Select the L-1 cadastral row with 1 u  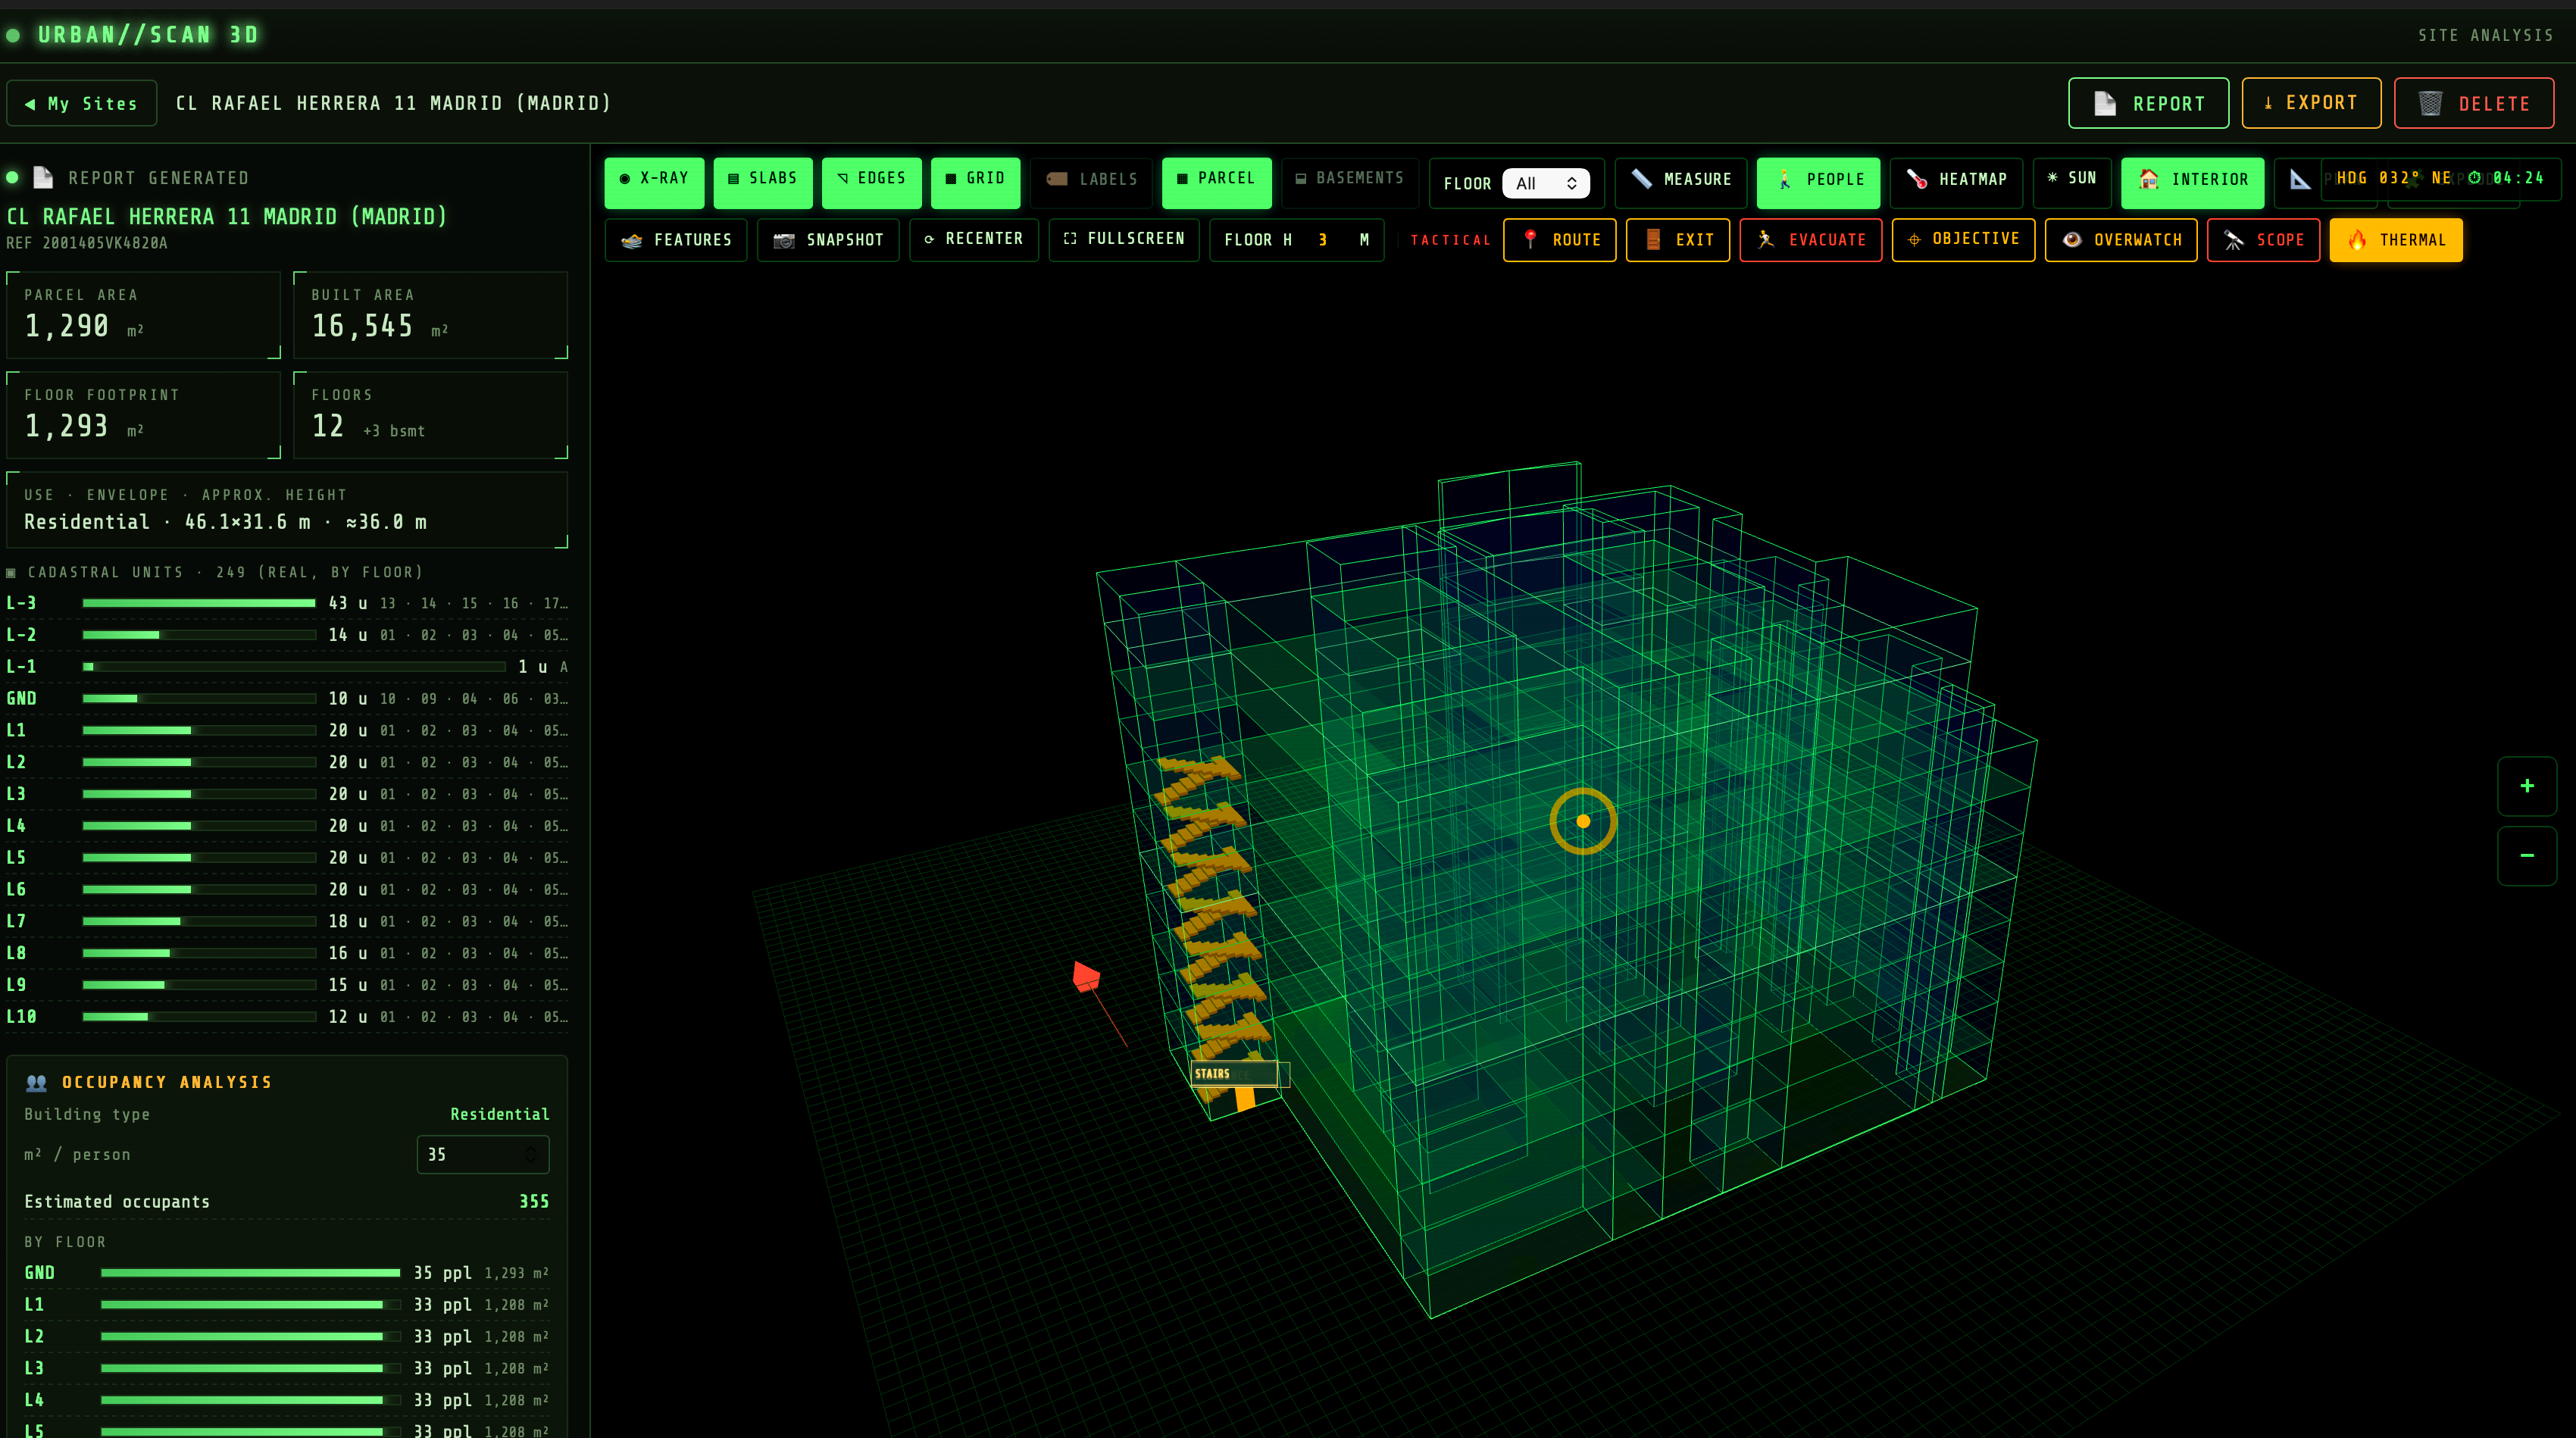[287, 667]
